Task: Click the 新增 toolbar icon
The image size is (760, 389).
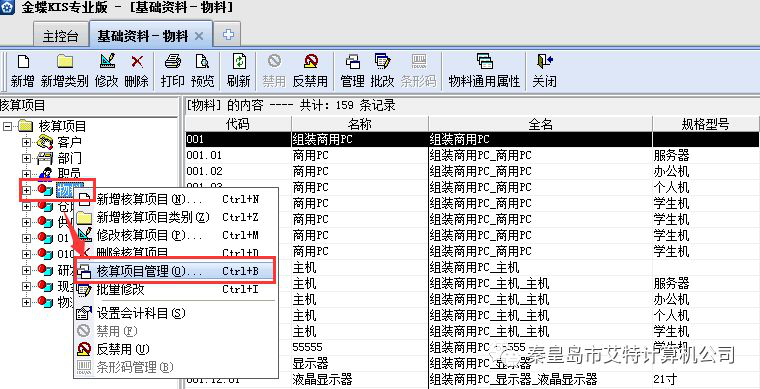Action: (x=23, y=62)
